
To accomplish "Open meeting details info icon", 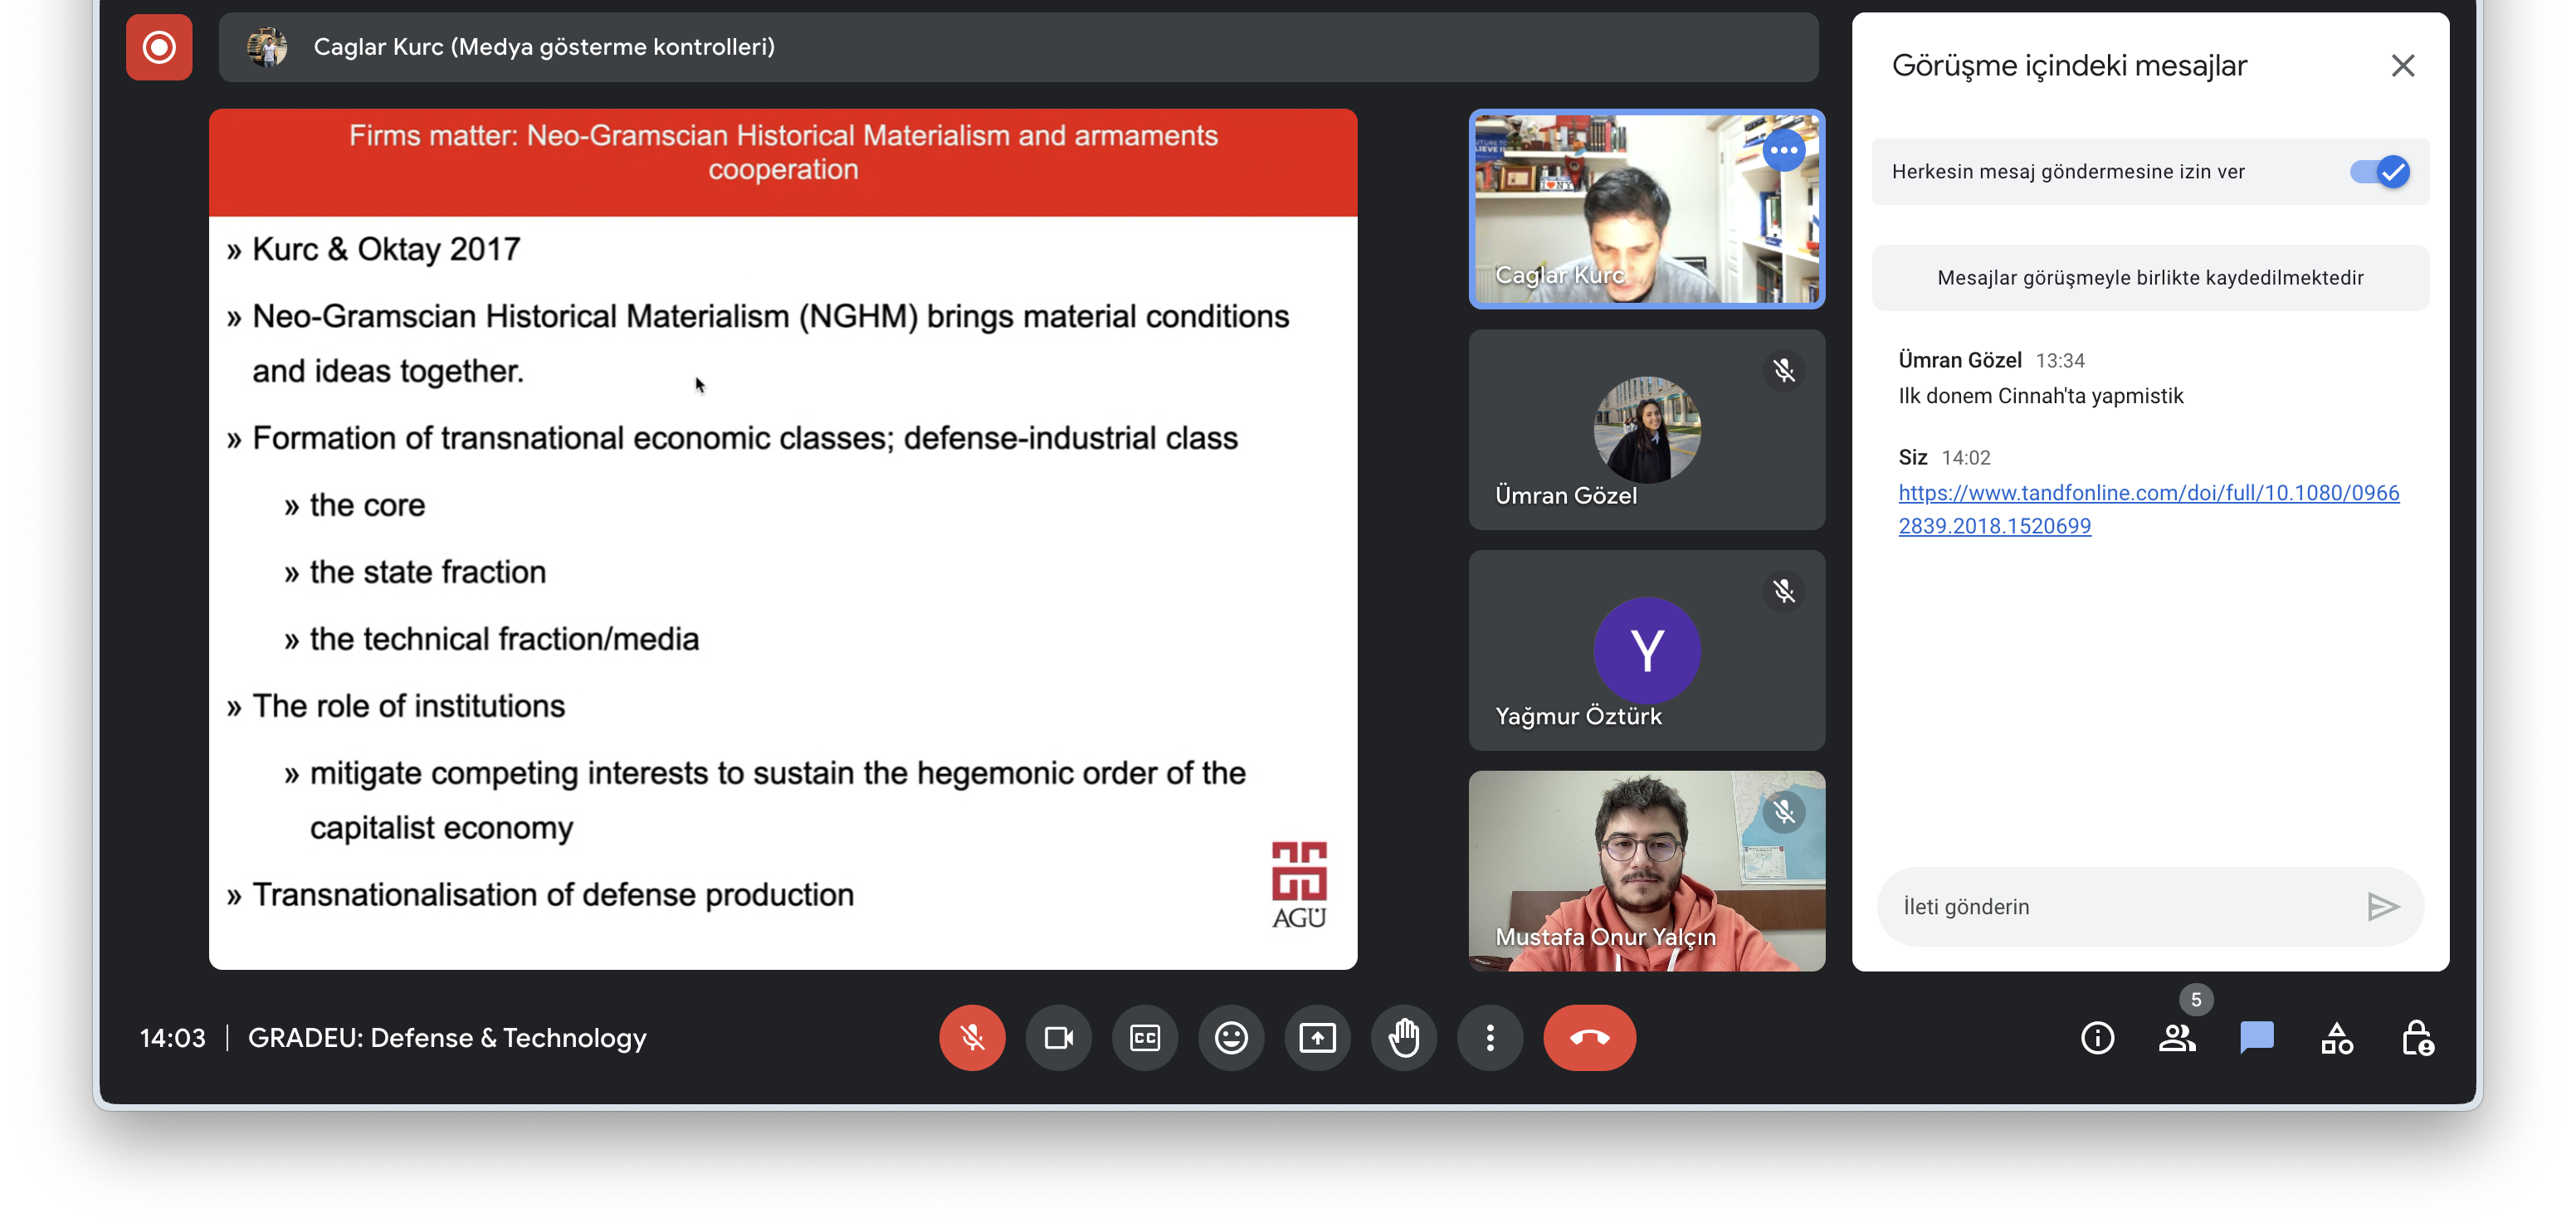I will (x=2097, y=1038).
